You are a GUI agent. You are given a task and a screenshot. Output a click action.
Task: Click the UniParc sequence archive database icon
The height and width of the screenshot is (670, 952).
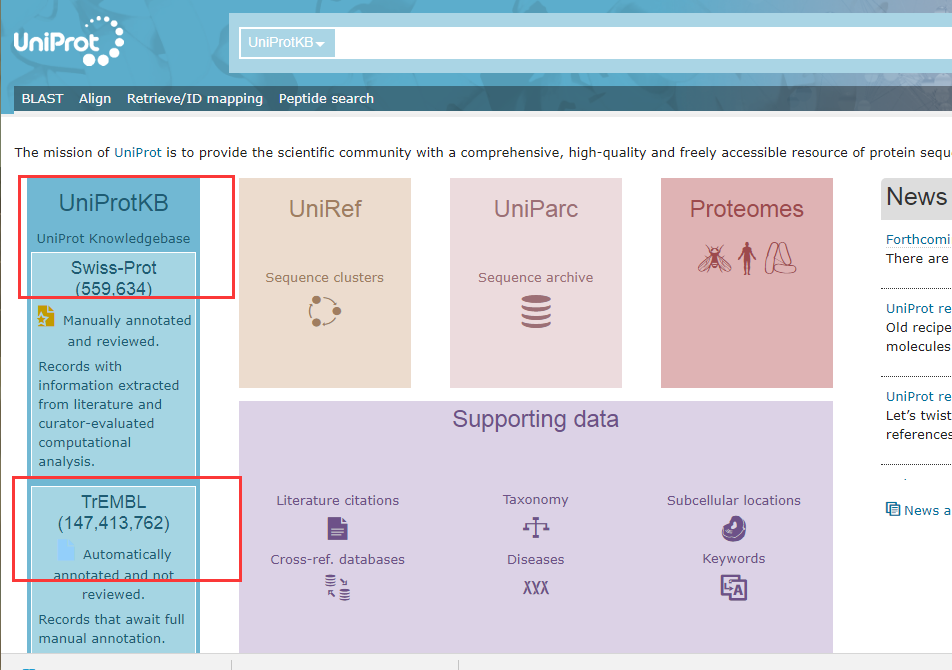point(536,311)
